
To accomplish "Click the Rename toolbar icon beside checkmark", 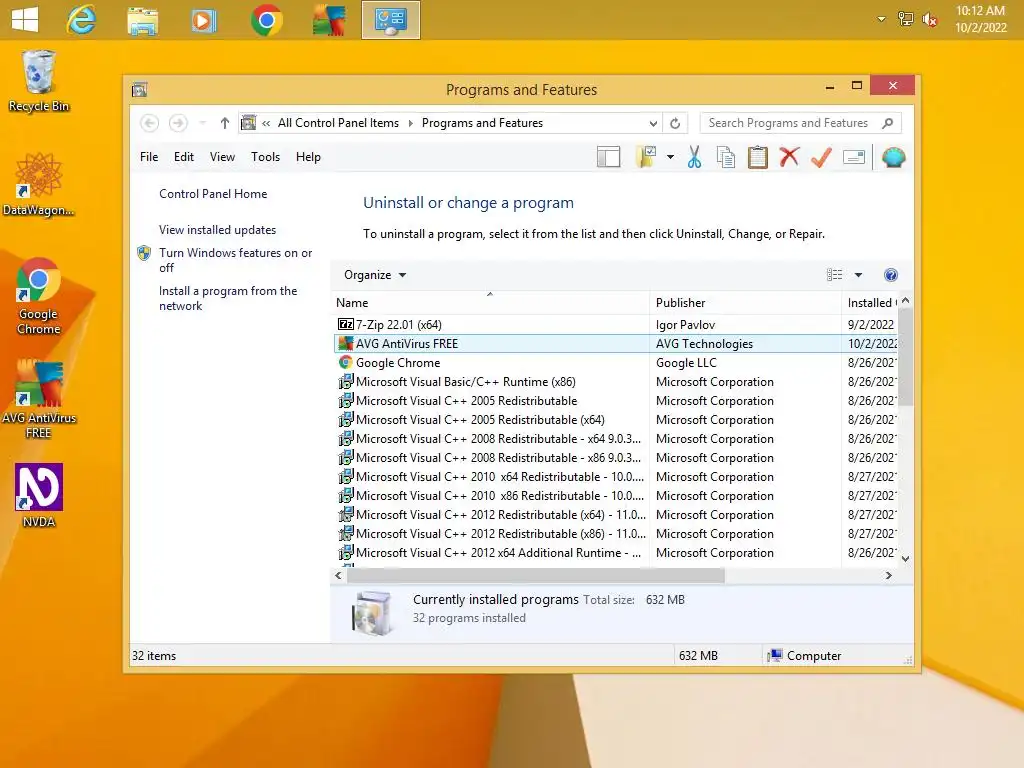I will tap(854, 157).
